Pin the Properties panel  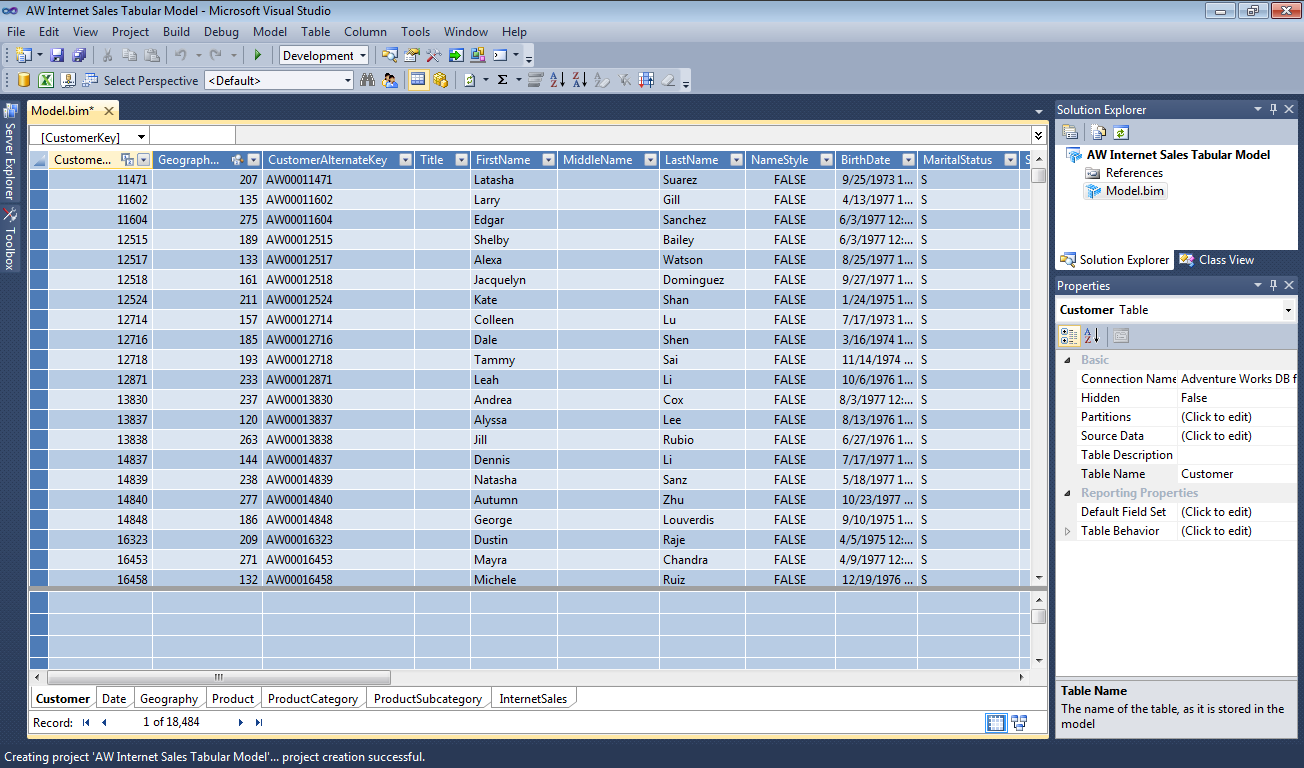tap(1273, 286)
